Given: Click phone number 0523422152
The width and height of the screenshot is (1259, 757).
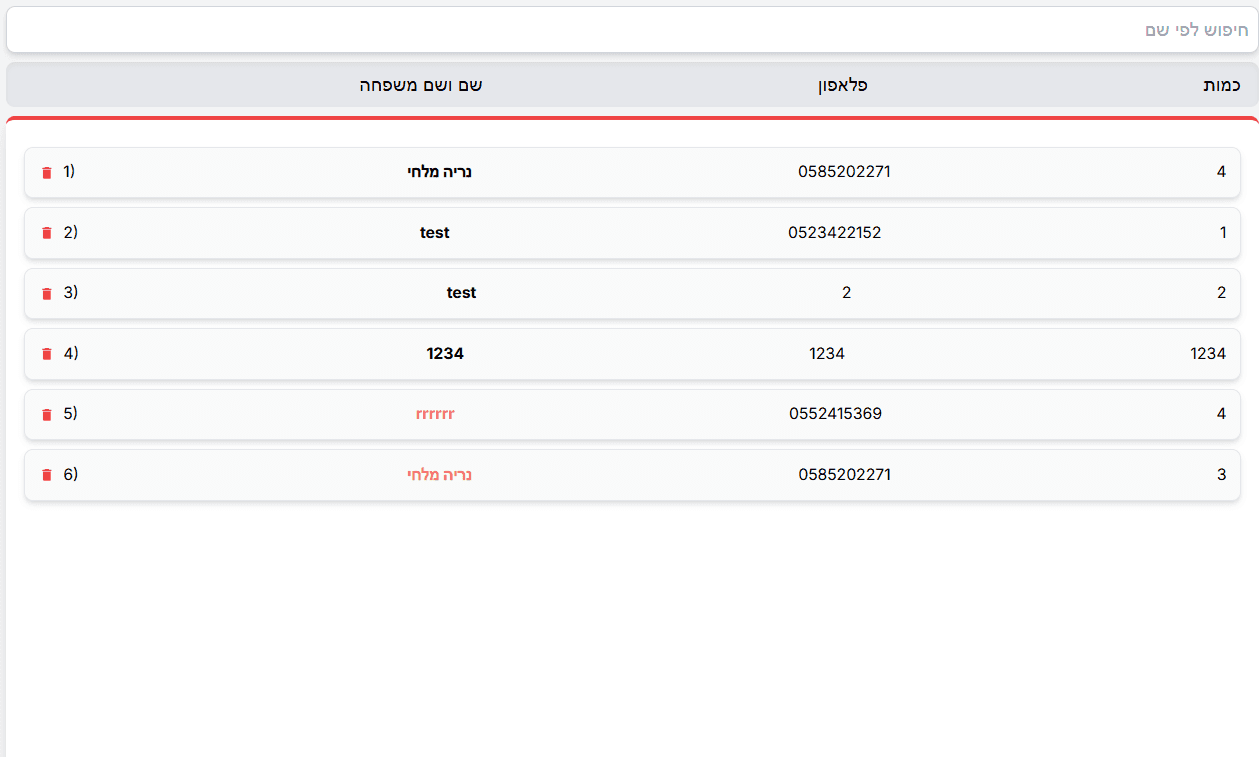Looking at the screenshot, I should [835, 232].
